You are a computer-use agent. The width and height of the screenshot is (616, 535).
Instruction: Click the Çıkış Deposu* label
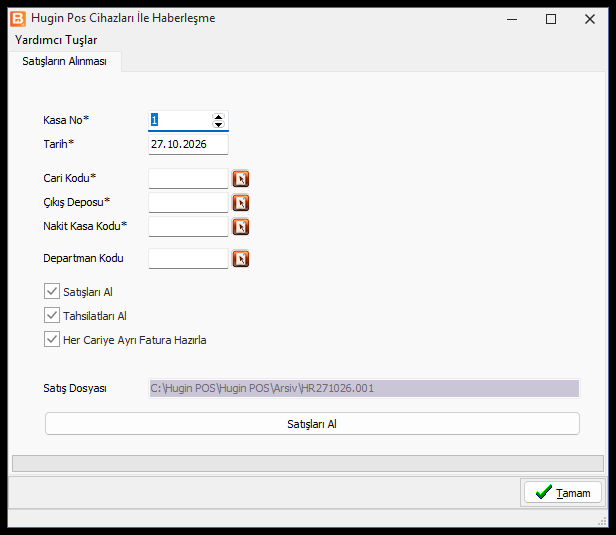[x=77, y=202]
